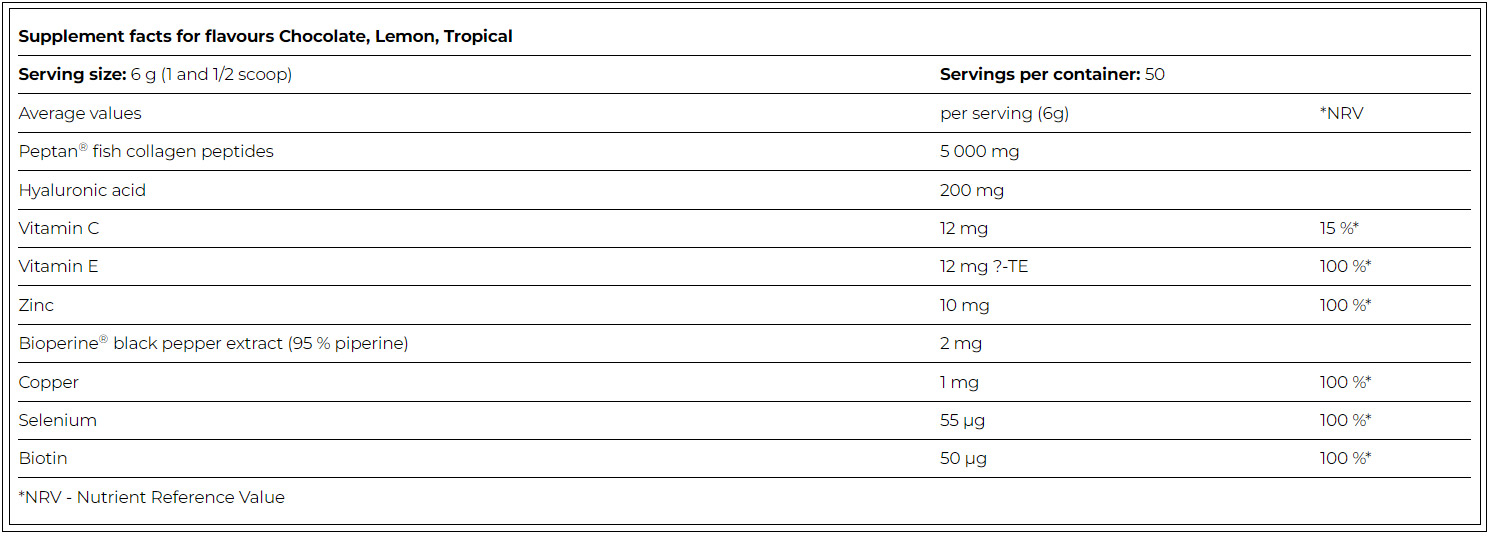Click the "Average values" row header
This screenshot has height=536, width=1490.
tap(80, 113)
